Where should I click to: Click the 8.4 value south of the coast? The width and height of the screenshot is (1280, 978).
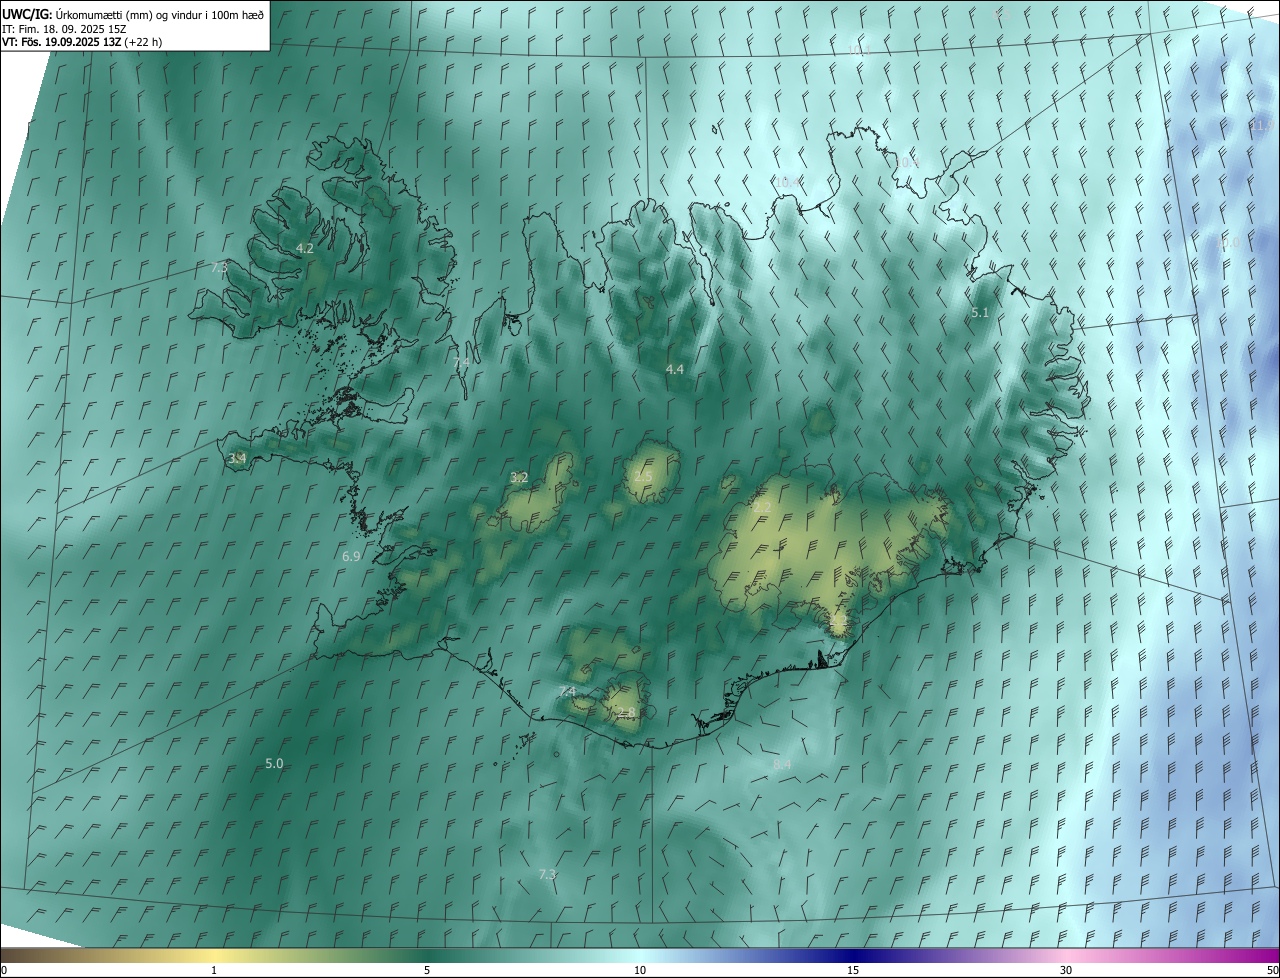coord(782,764)
